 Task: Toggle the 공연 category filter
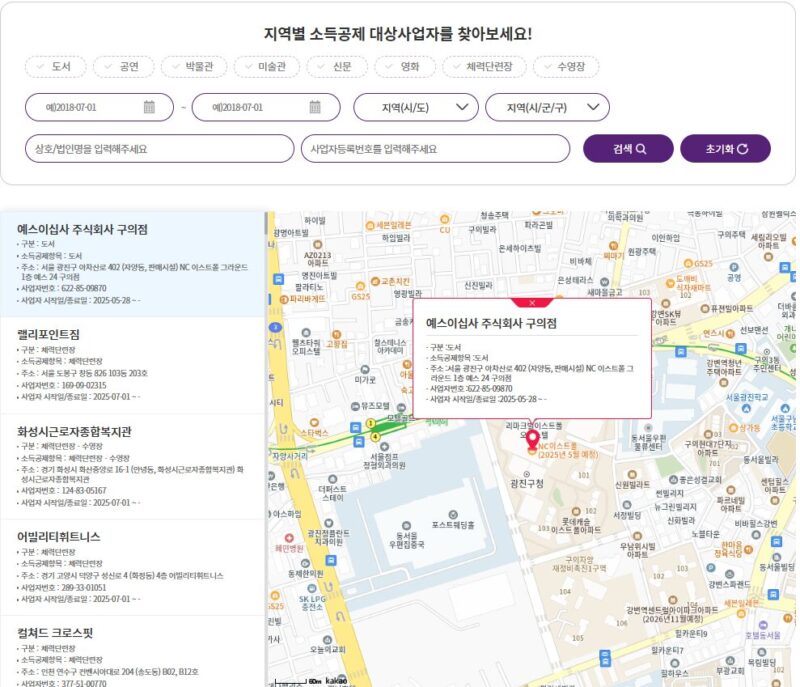pyautogui.click(x=123, y=67)
